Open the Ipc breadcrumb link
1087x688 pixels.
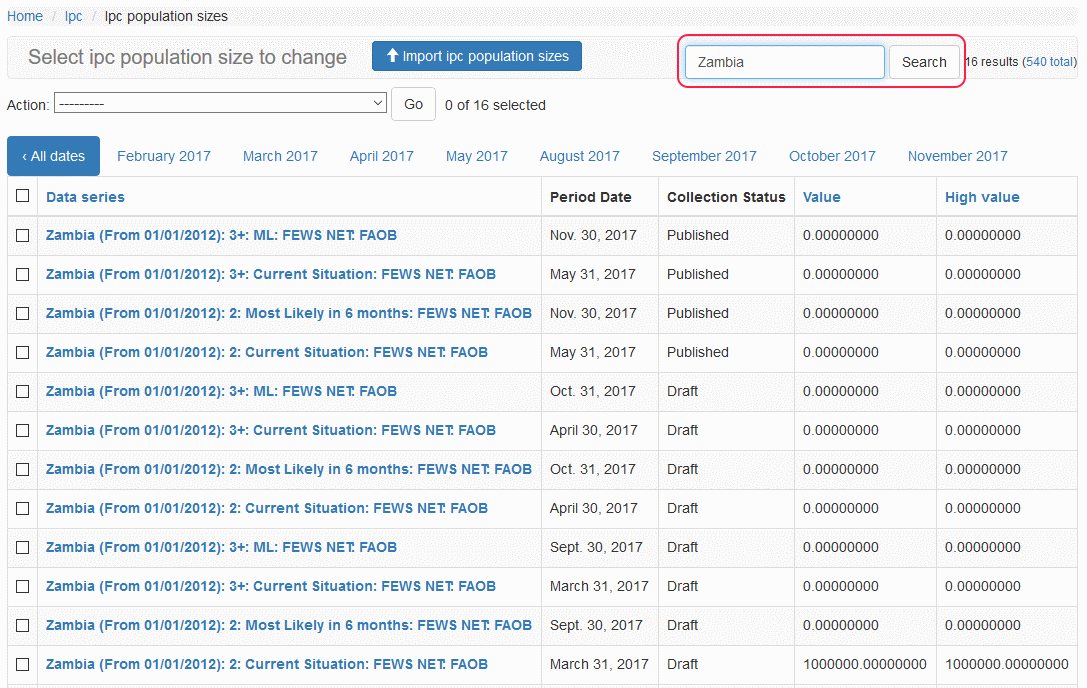(x=73, y=16)
